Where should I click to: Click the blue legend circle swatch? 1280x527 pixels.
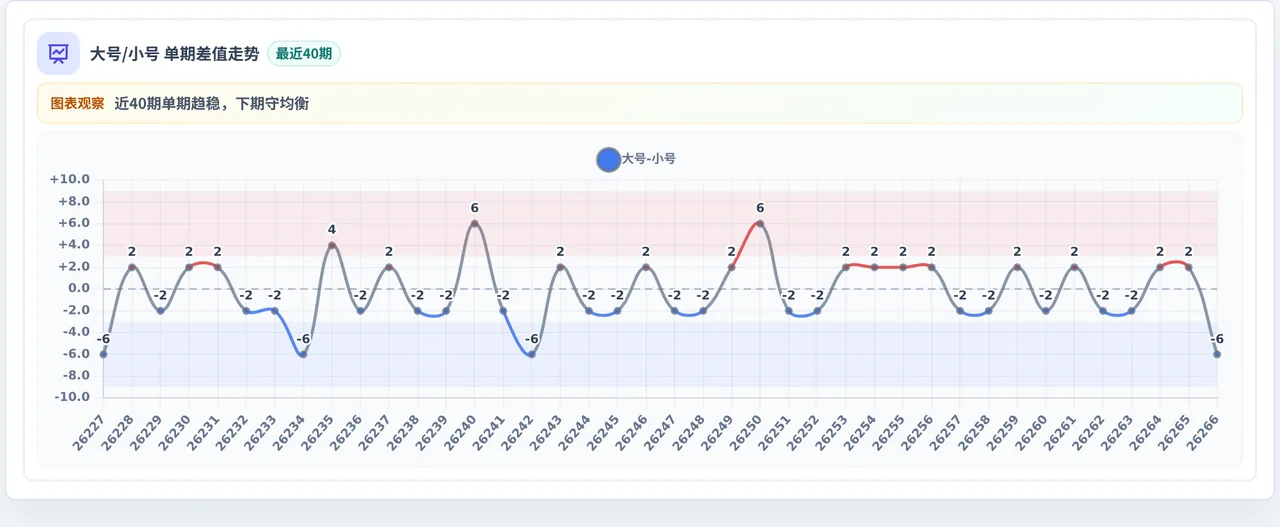[608, 159]
